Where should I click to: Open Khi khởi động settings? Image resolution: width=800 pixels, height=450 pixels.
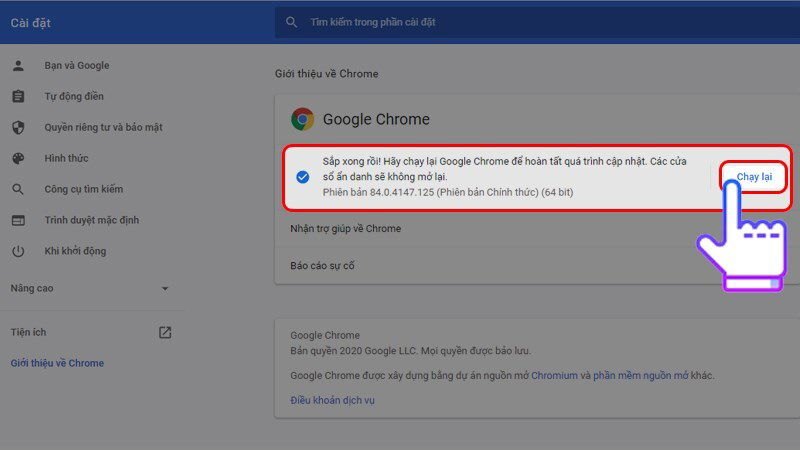pos(75,251)
